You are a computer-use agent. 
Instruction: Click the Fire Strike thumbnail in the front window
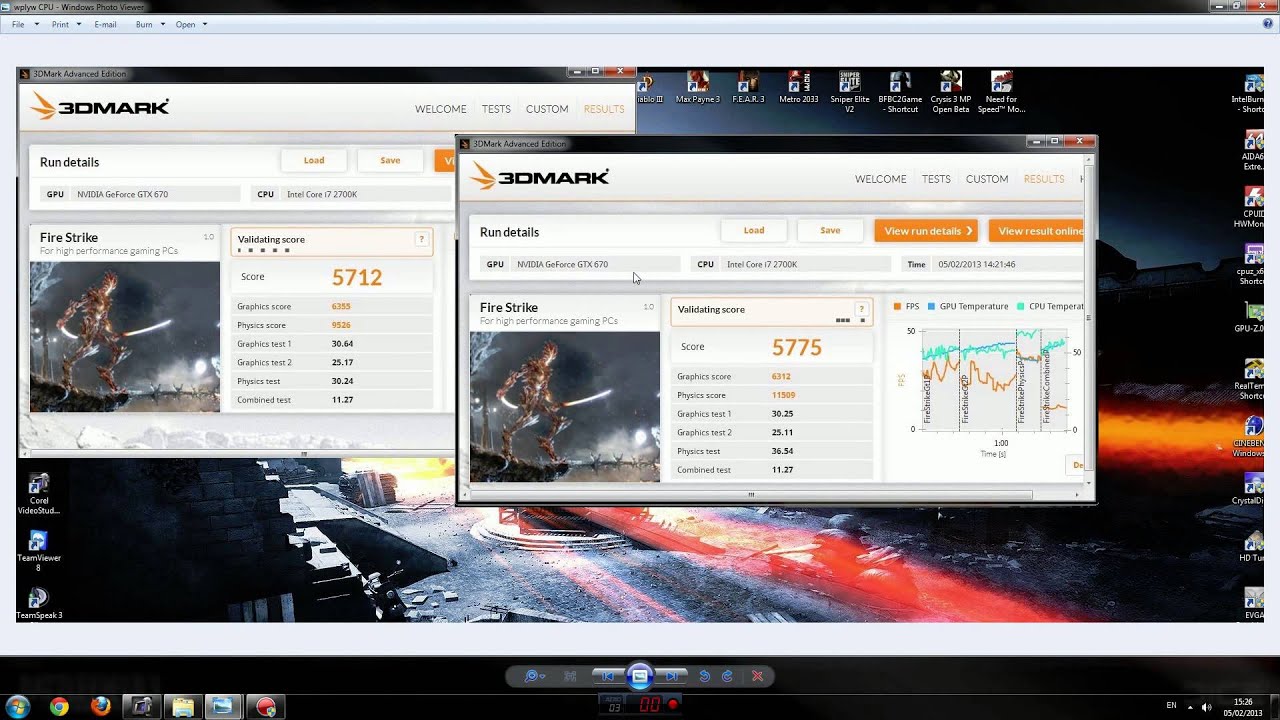(565, 406)
